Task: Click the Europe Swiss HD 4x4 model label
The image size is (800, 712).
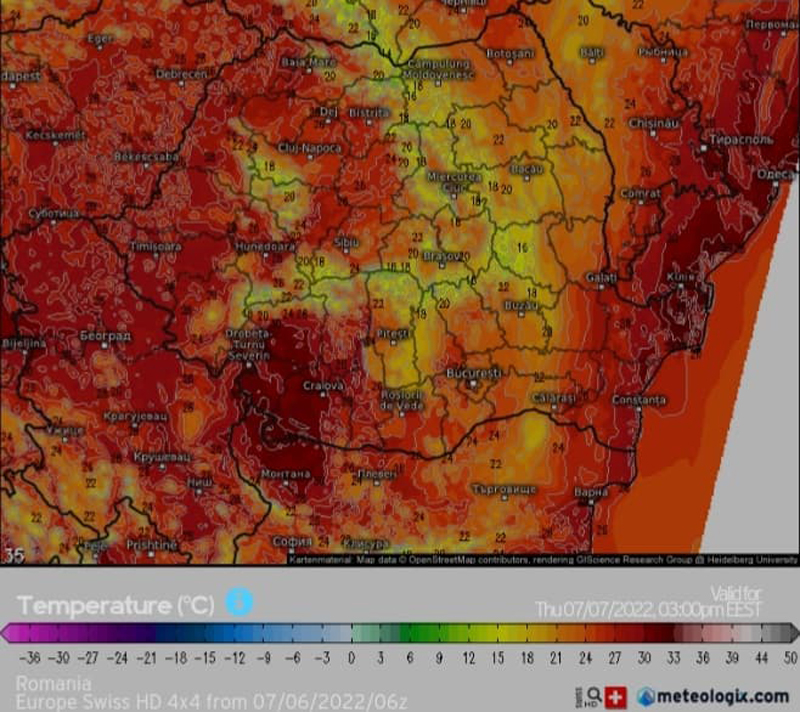Action: tap(210, 702)
